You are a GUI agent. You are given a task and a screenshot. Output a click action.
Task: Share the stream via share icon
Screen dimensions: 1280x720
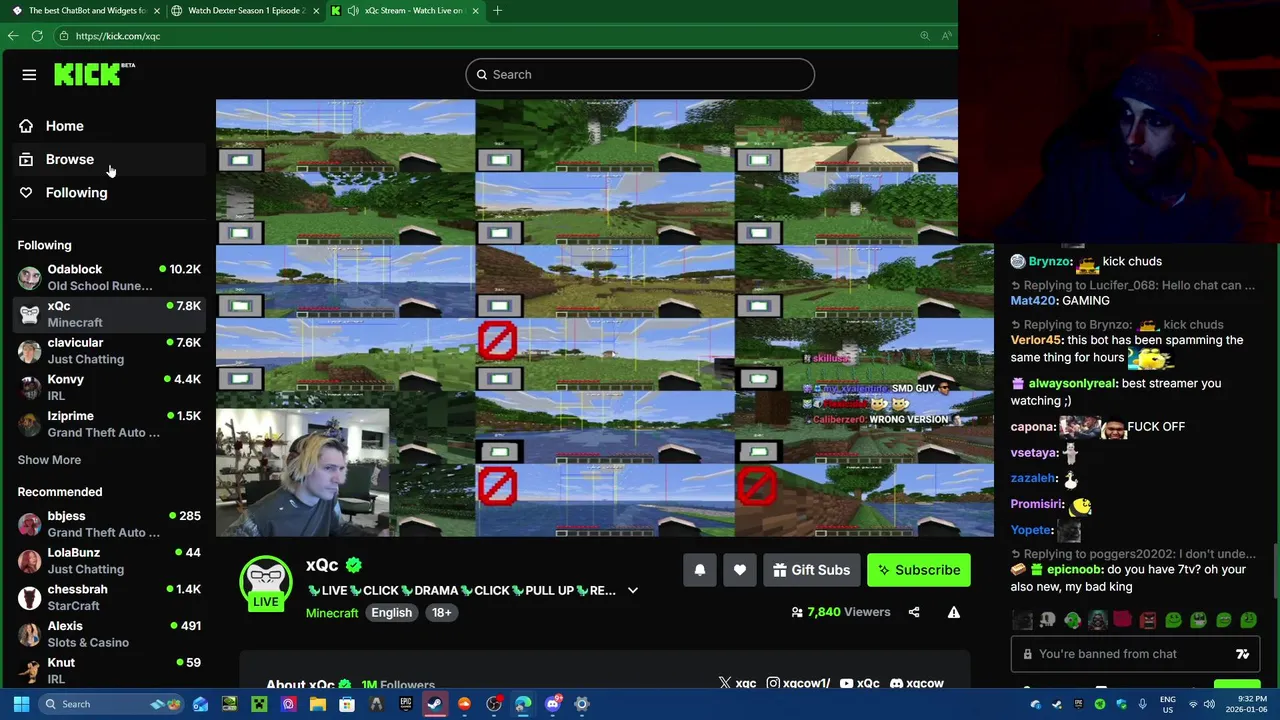pos(914,612)
